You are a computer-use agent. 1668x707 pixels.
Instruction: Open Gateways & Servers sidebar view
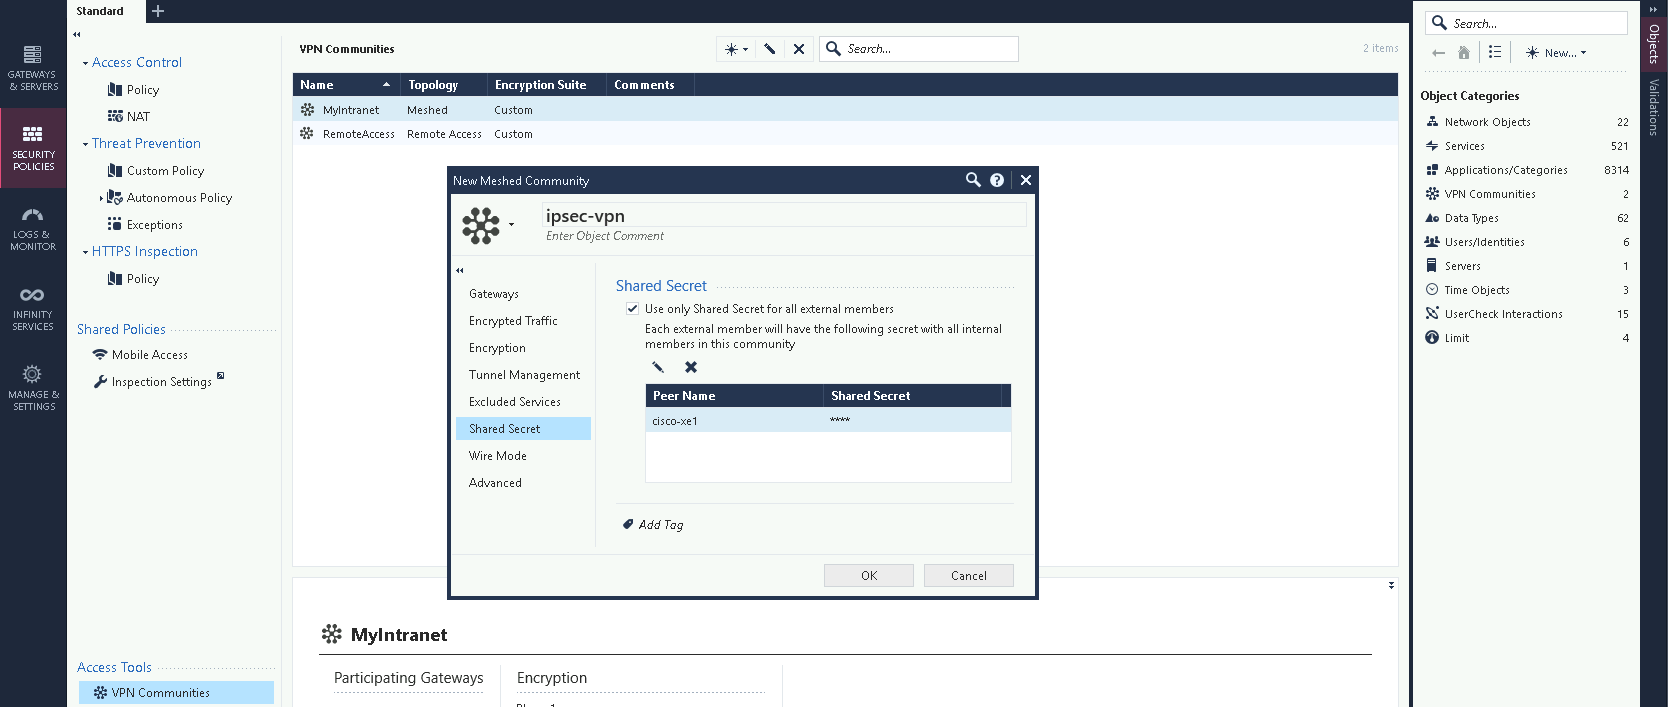point(33,67)
